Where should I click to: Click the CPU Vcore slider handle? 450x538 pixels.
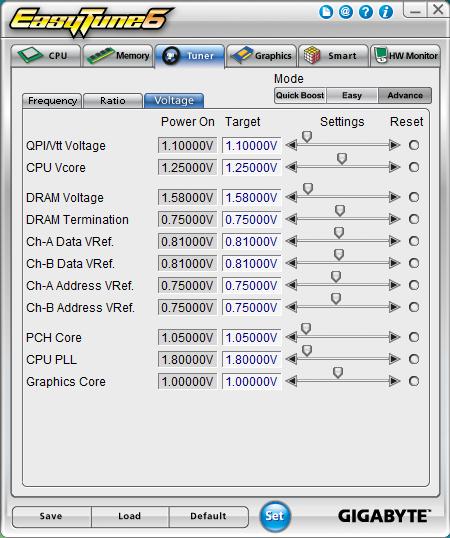pyautogui.click(x=342, y=159)
